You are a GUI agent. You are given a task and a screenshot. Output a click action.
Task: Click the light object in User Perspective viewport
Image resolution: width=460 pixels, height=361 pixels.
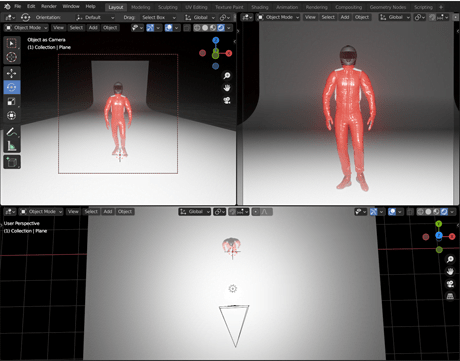pos(233,289)
